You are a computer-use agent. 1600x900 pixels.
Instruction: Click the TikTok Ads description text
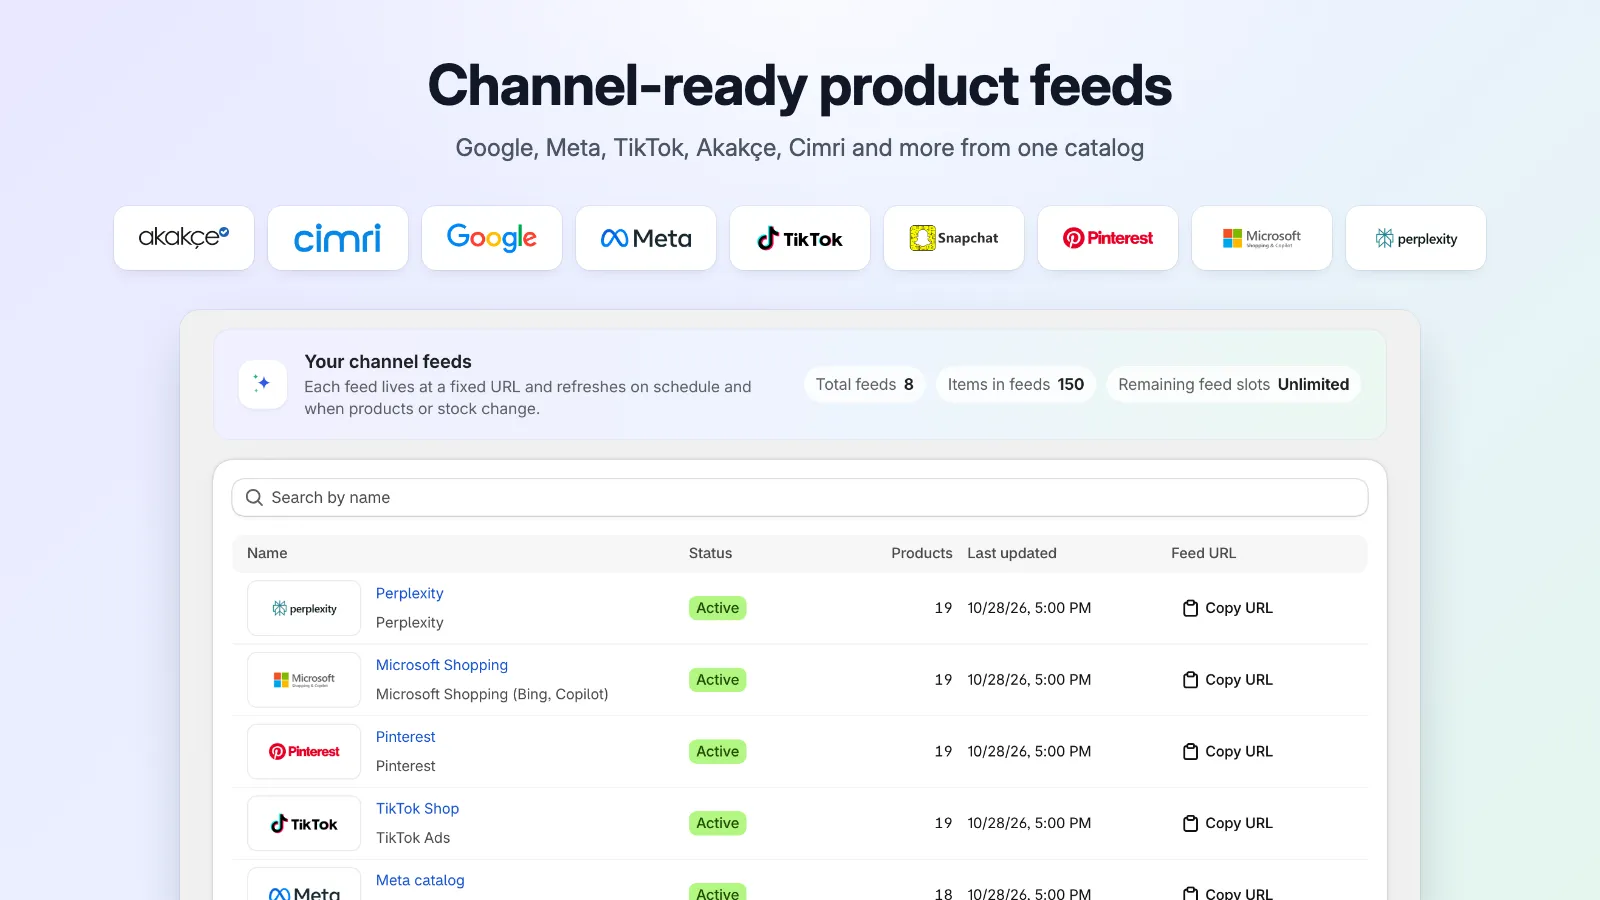pyautogui.click(x=413, y=838)
